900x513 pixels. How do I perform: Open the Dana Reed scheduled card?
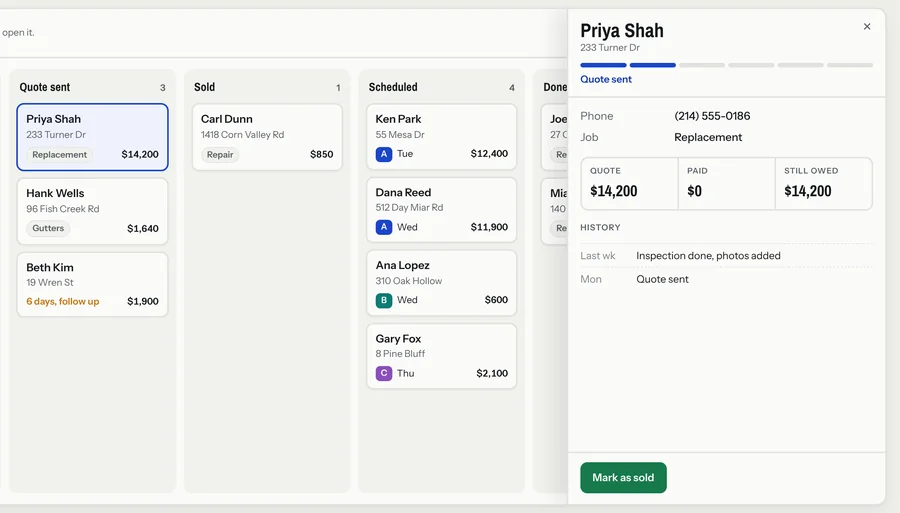[441, 210]
